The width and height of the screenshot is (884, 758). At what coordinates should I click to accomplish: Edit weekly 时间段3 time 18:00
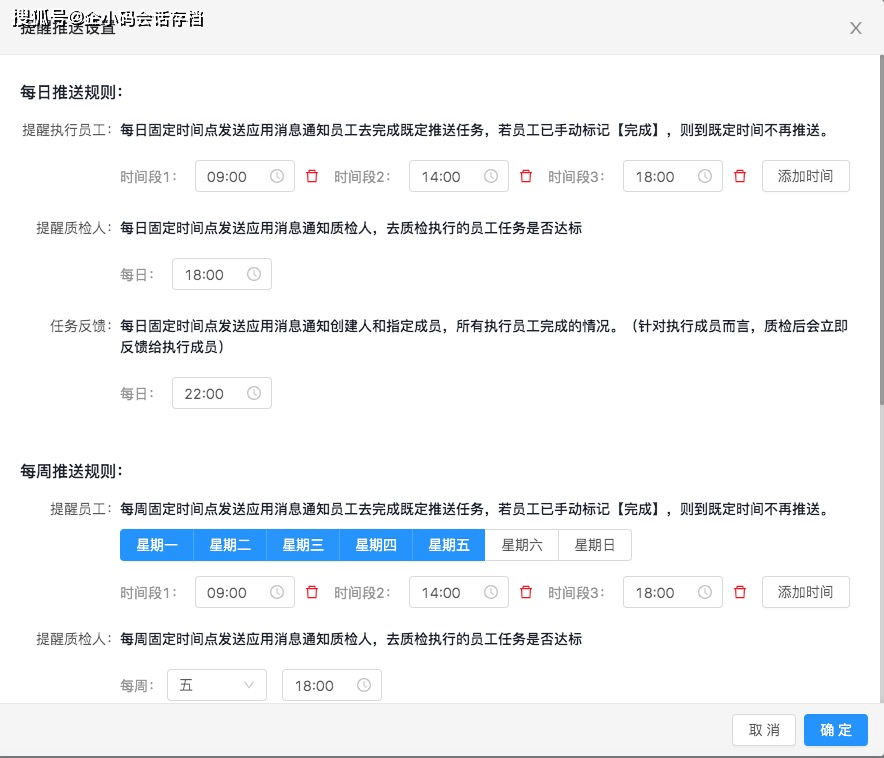tap(673, 592)
